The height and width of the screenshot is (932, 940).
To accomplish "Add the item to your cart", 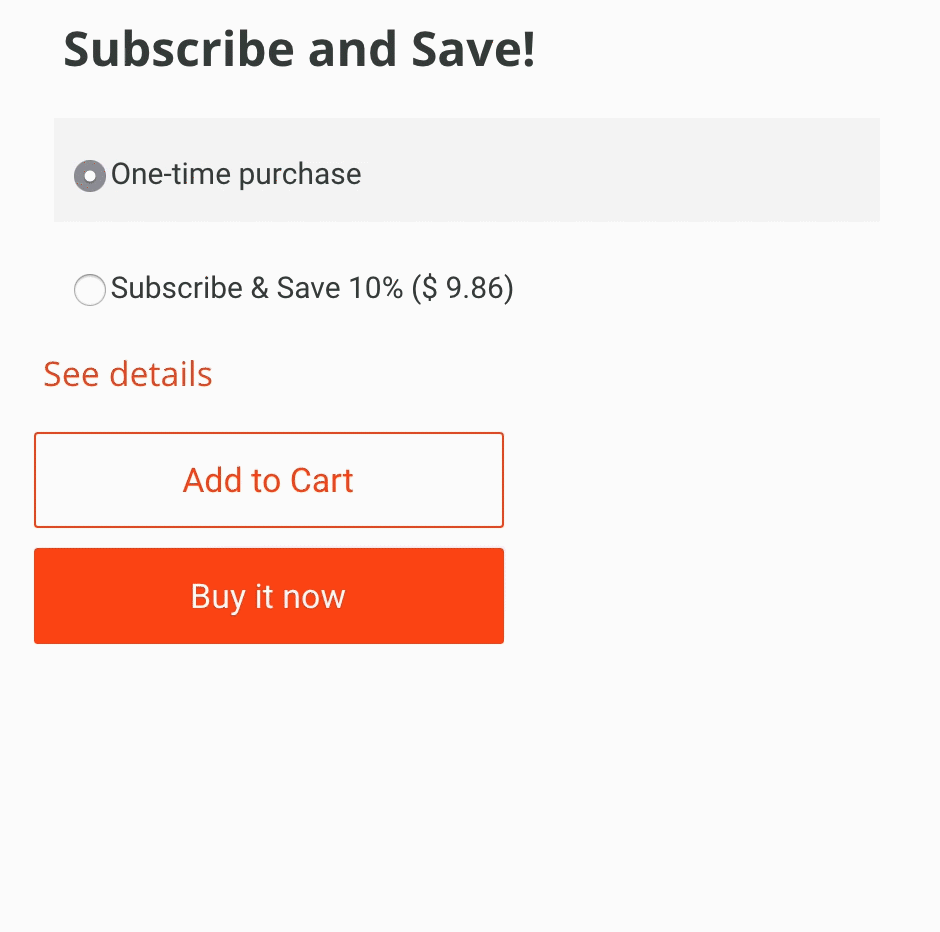I will tap(268, 480).
